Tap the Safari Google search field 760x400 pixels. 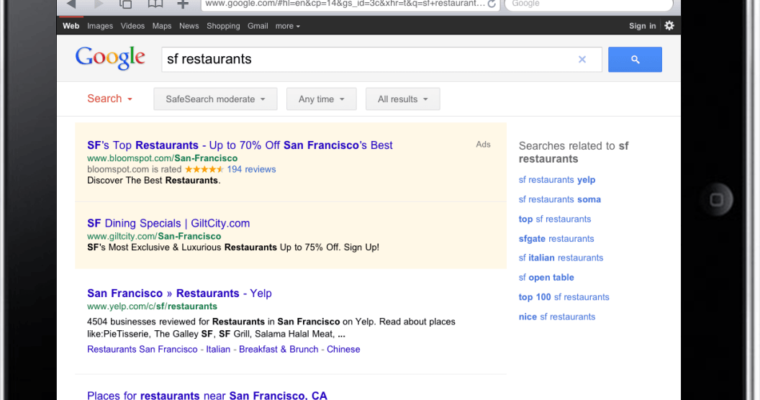[589, 4]
